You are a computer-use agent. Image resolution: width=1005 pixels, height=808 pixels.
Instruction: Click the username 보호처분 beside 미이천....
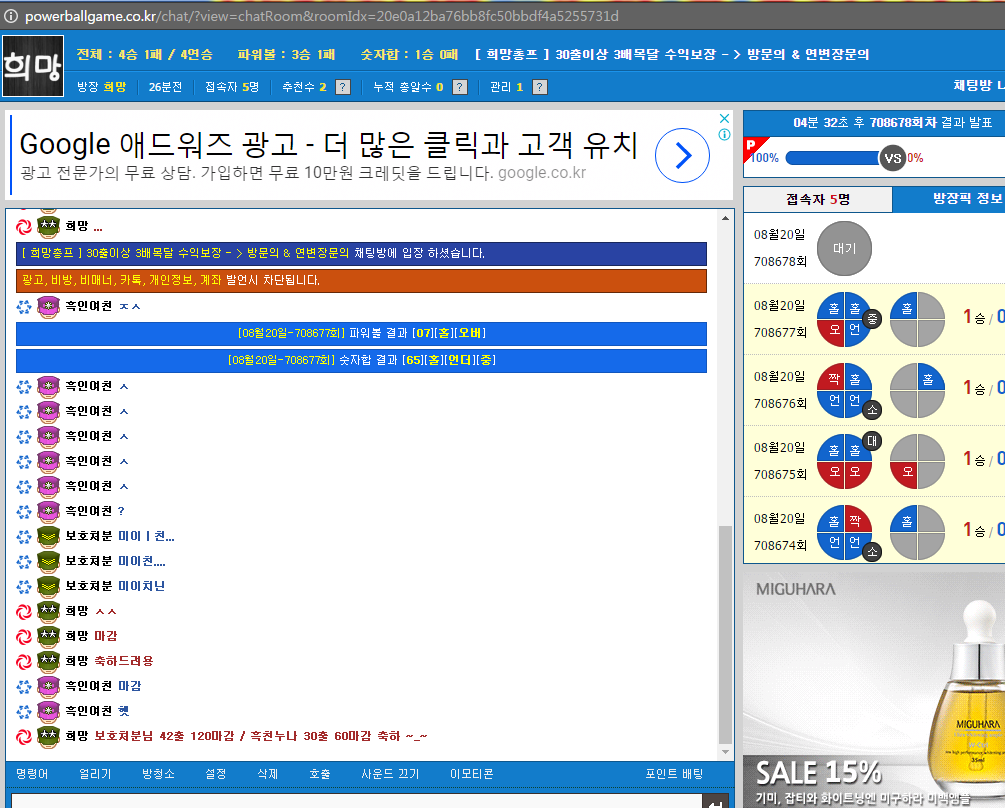click(88, 561)
